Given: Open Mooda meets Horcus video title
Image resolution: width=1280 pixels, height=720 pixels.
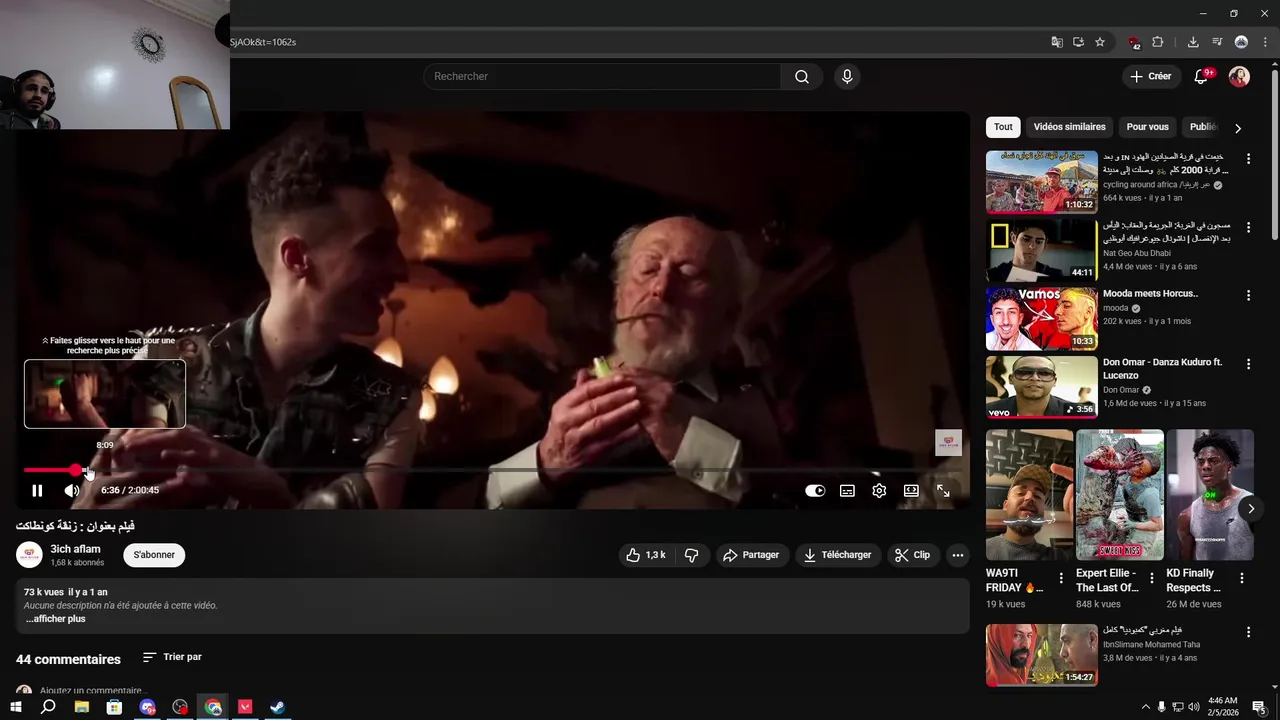Looking at the screenshot, I should click(1150, 294).
